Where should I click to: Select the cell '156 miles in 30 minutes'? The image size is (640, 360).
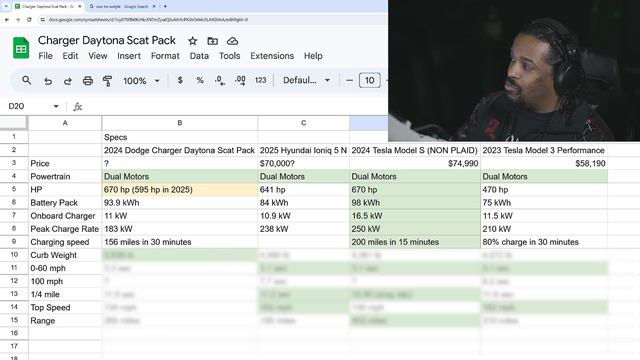(180, 242)
